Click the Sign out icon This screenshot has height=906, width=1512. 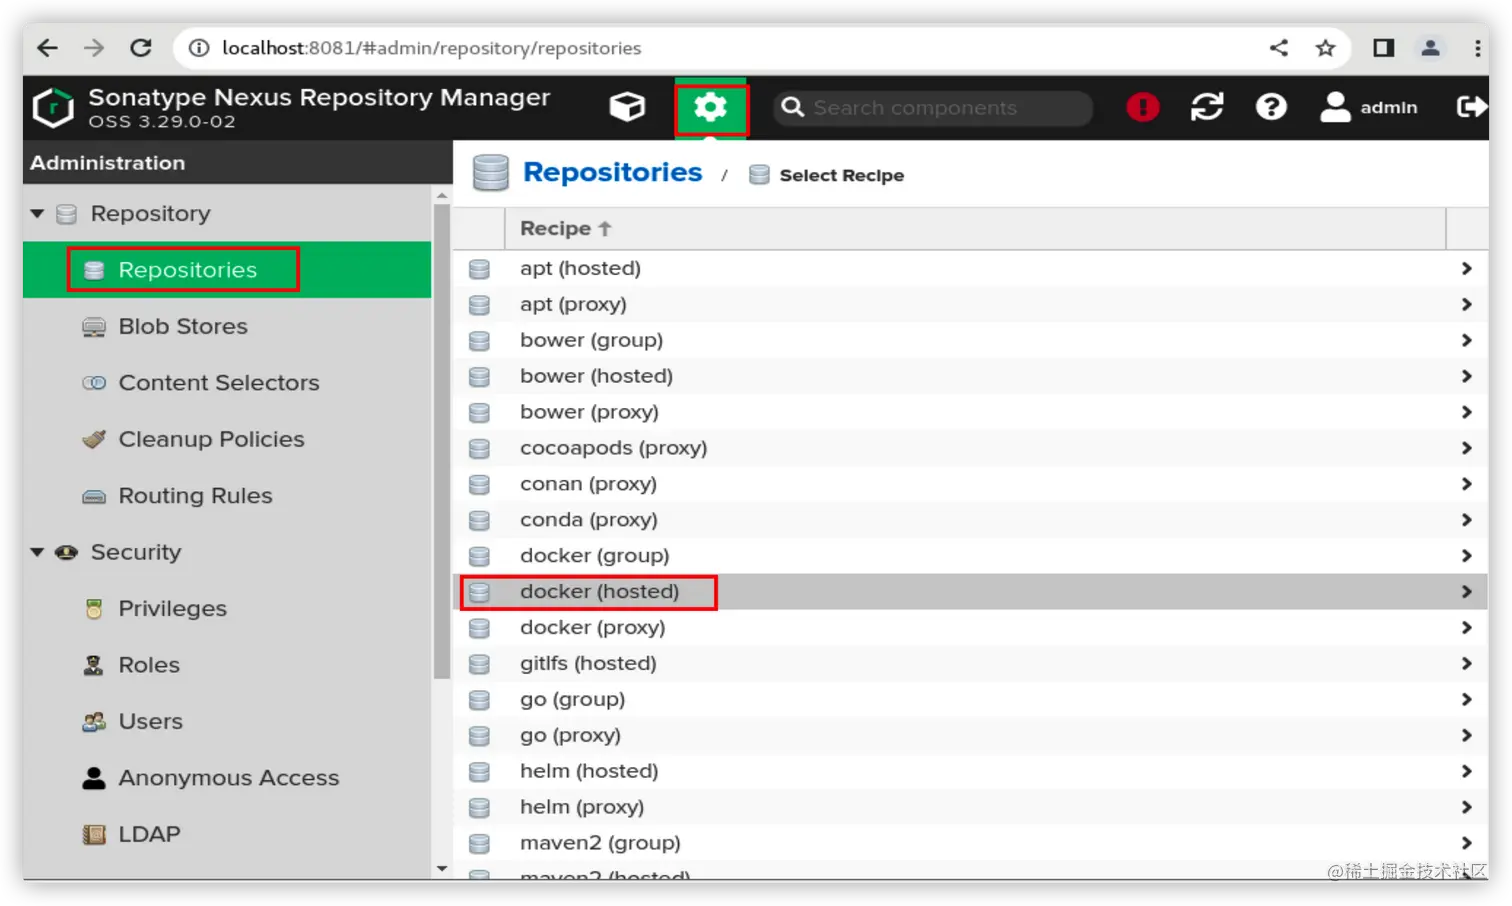click(1471, 107)
